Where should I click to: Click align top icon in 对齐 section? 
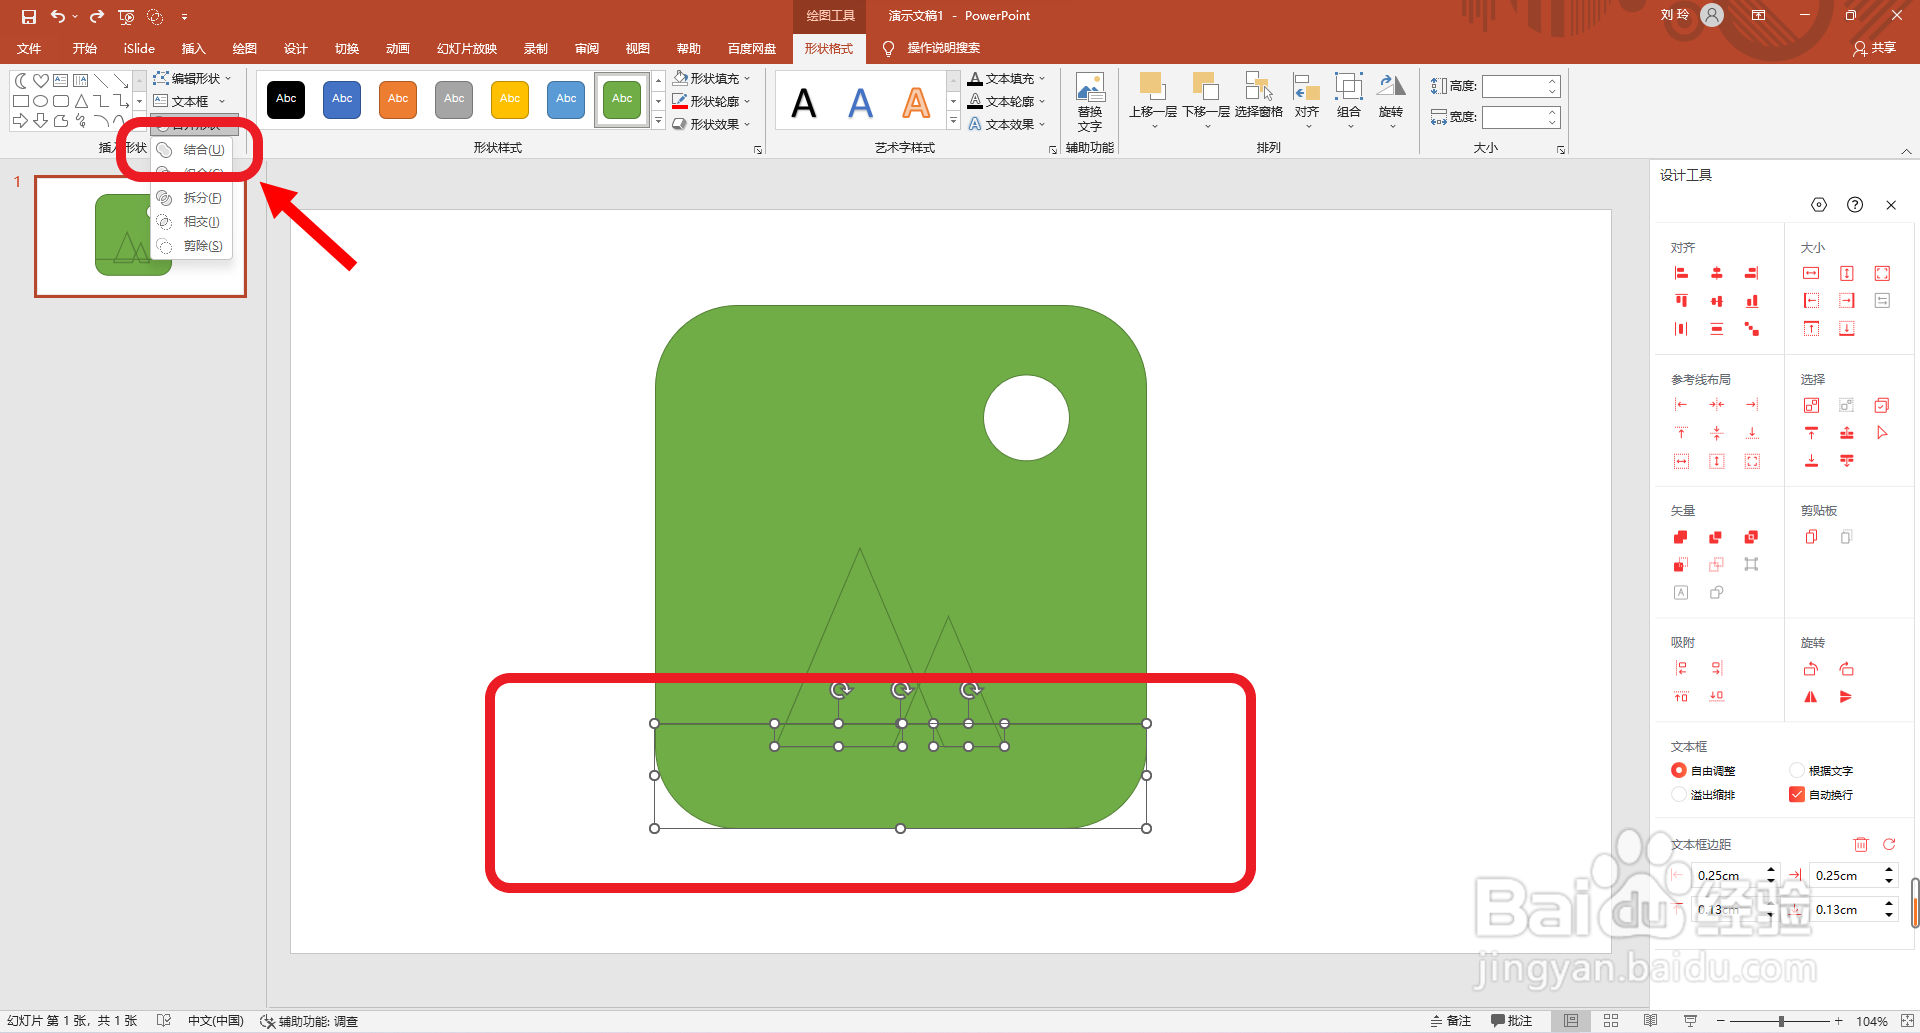coord(1681,301)
